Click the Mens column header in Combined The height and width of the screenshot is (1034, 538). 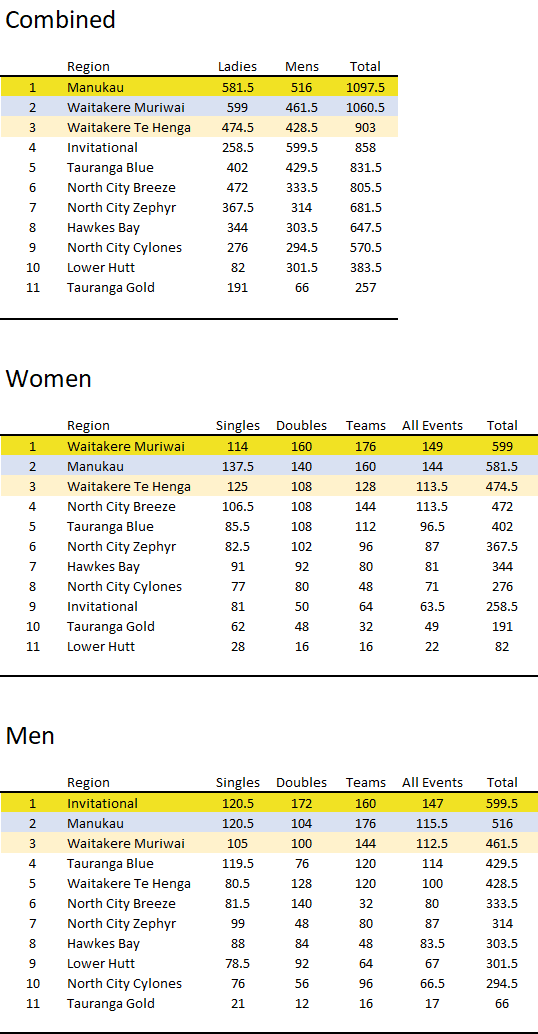click(x=302, y=67)
